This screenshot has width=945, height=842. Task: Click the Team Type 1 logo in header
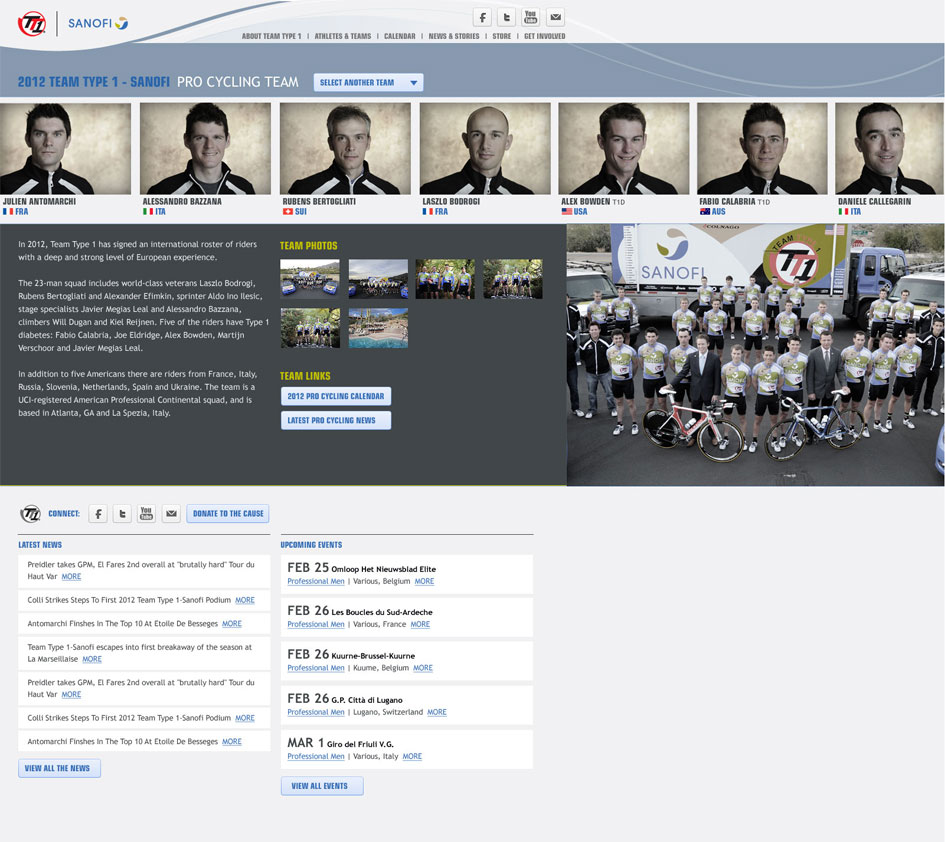tap(32, 24)
